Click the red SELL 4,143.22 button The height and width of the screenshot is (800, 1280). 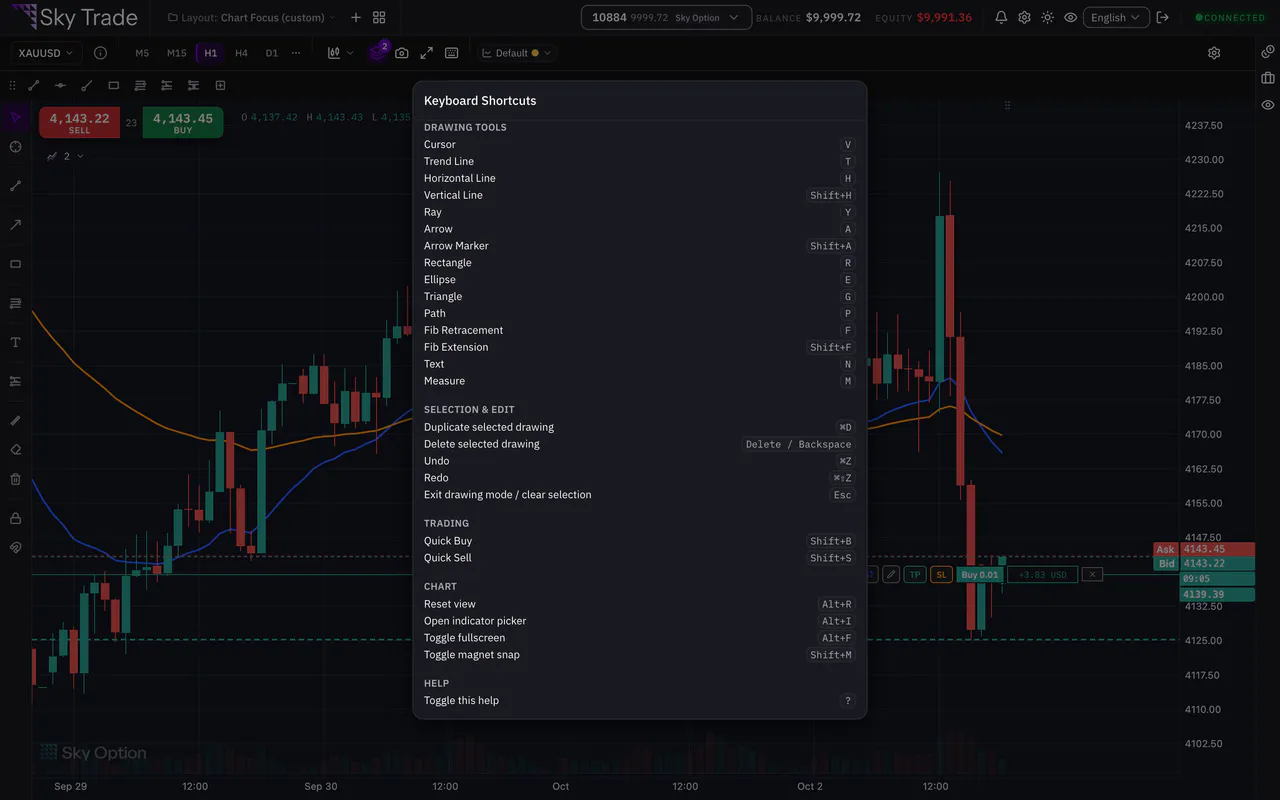(x=79, y=123)
